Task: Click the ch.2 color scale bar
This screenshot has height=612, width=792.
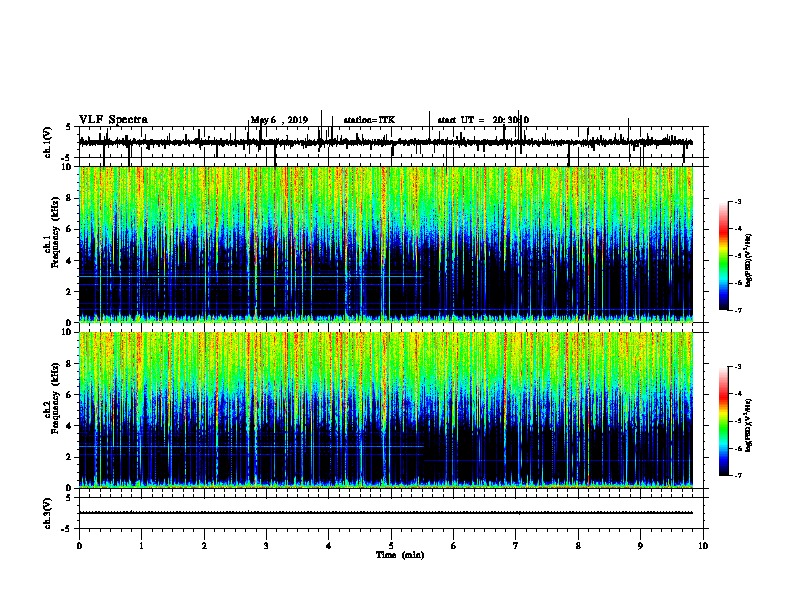Action: (723, 421)
